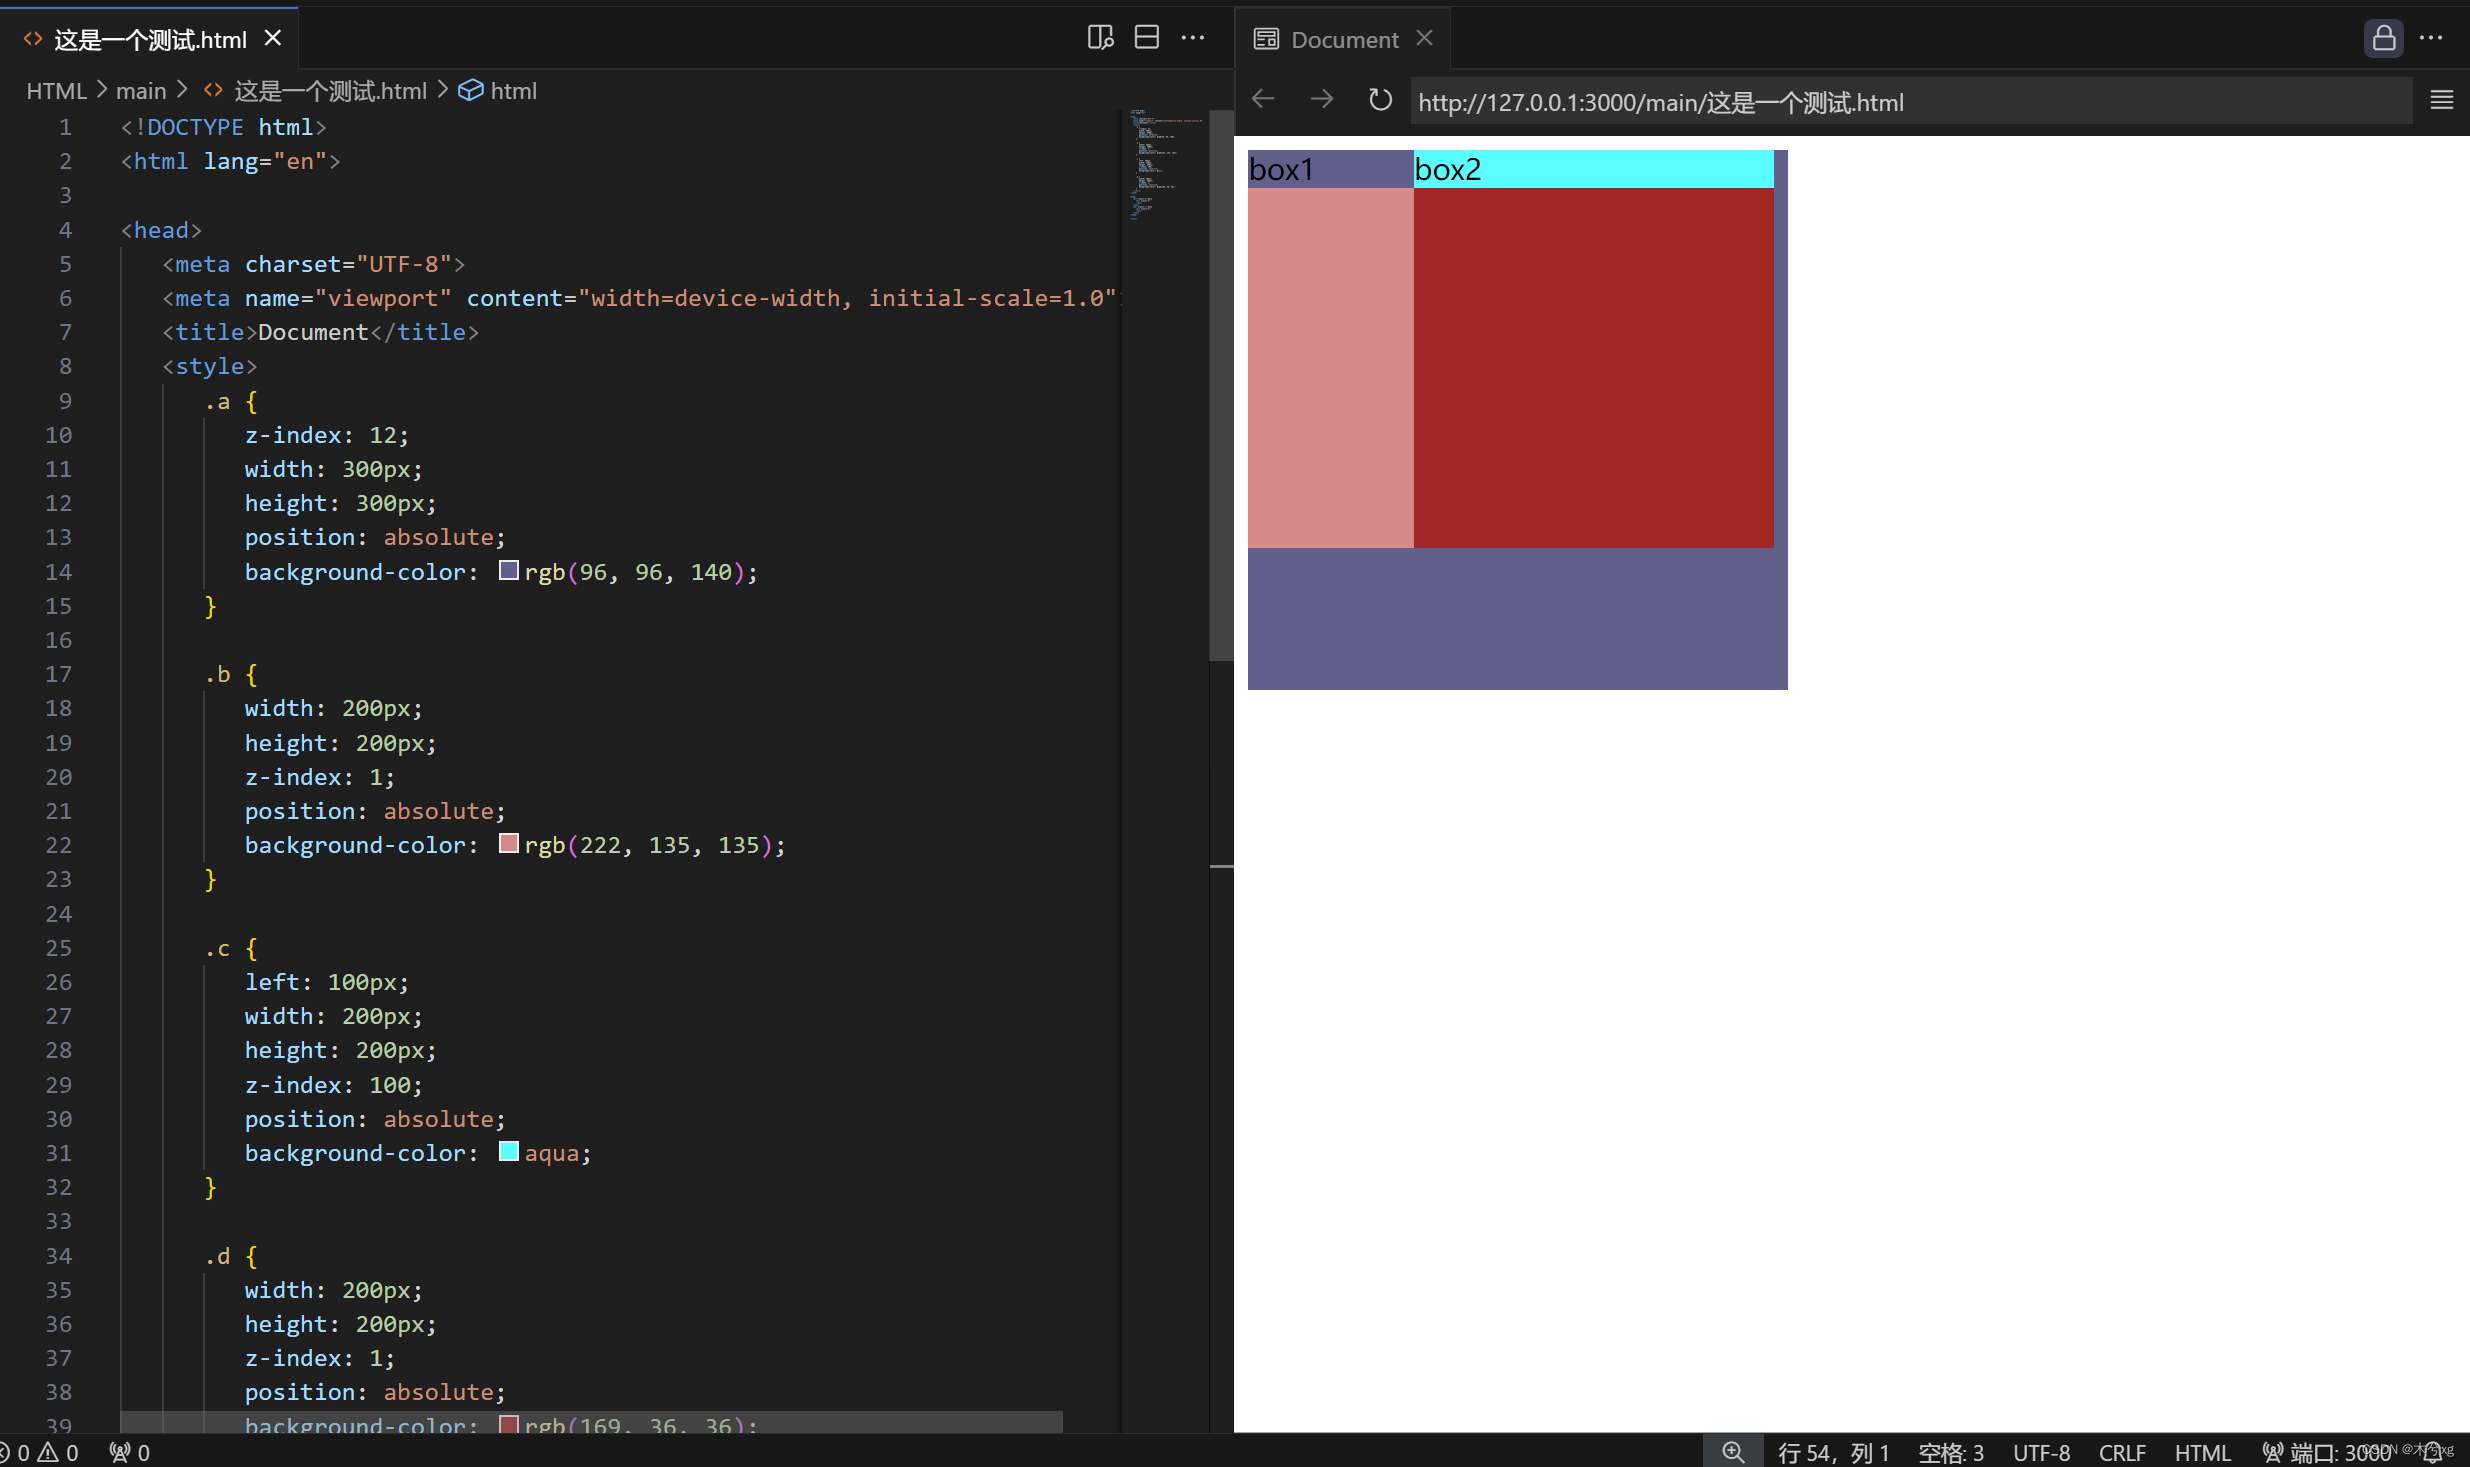2470x1467 pixels.
Task: Reload the preview page
Action: point(1380,99)
